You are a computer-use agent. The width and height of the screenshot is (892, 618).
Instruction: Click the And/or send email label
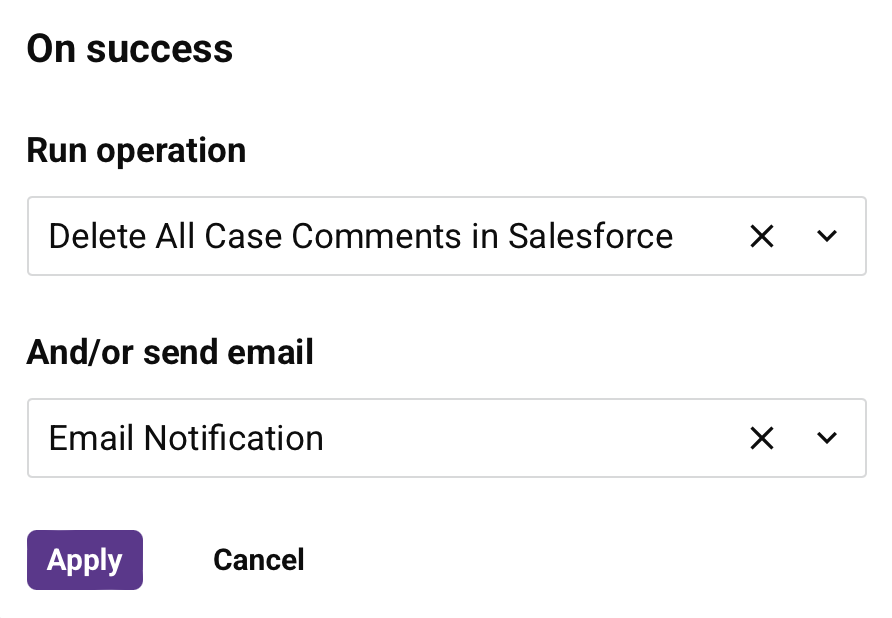(x=170, y=352)
